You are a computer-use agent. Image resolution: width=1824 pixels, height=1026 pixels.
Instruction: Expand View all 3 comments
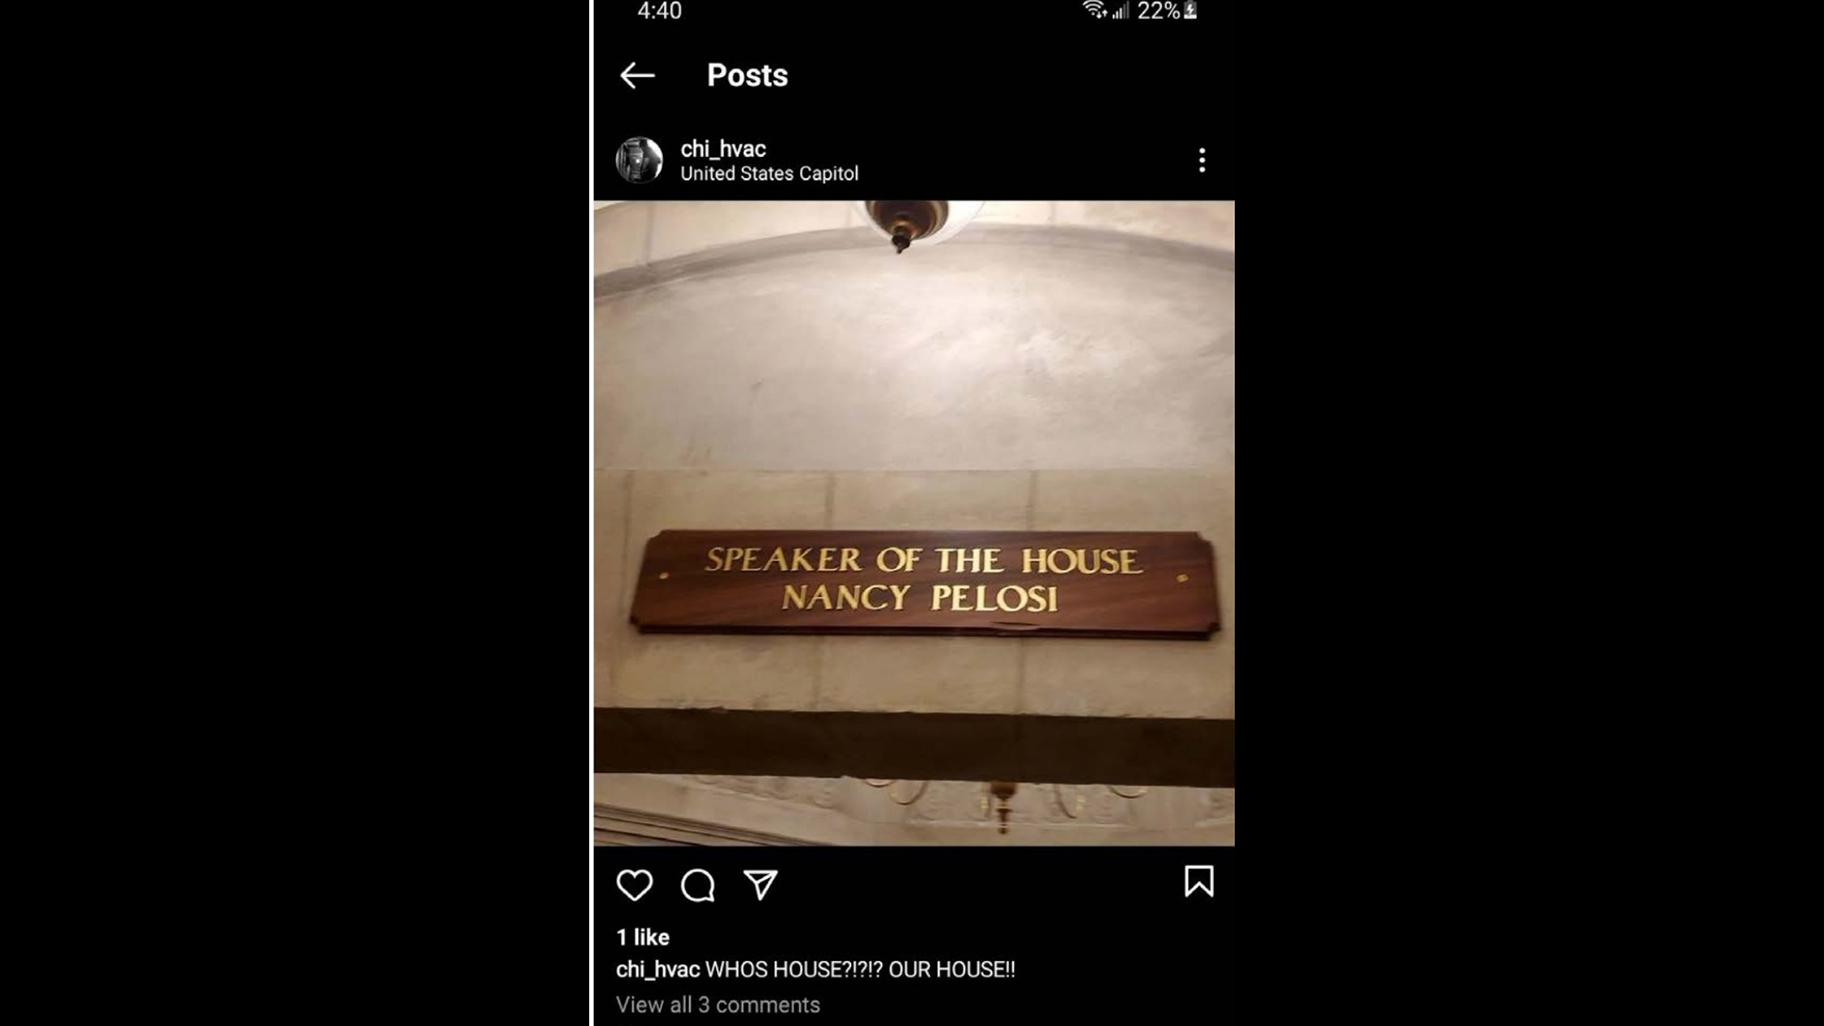[x=718, y=1005]
